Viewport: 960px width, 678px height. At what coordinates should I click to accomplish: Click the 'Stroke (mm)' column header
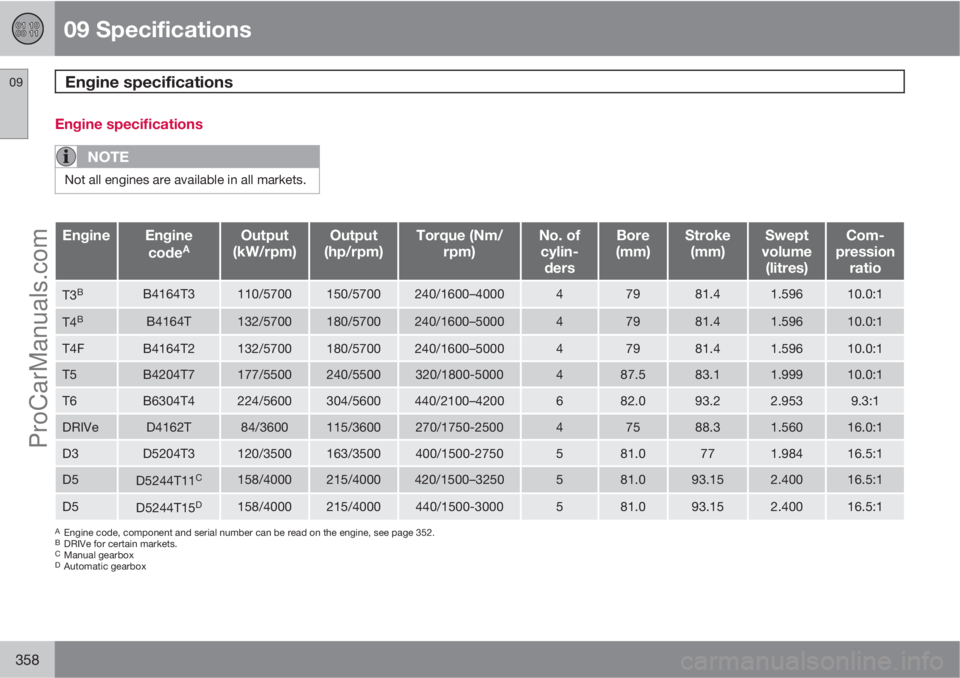[x=708, y=251]
